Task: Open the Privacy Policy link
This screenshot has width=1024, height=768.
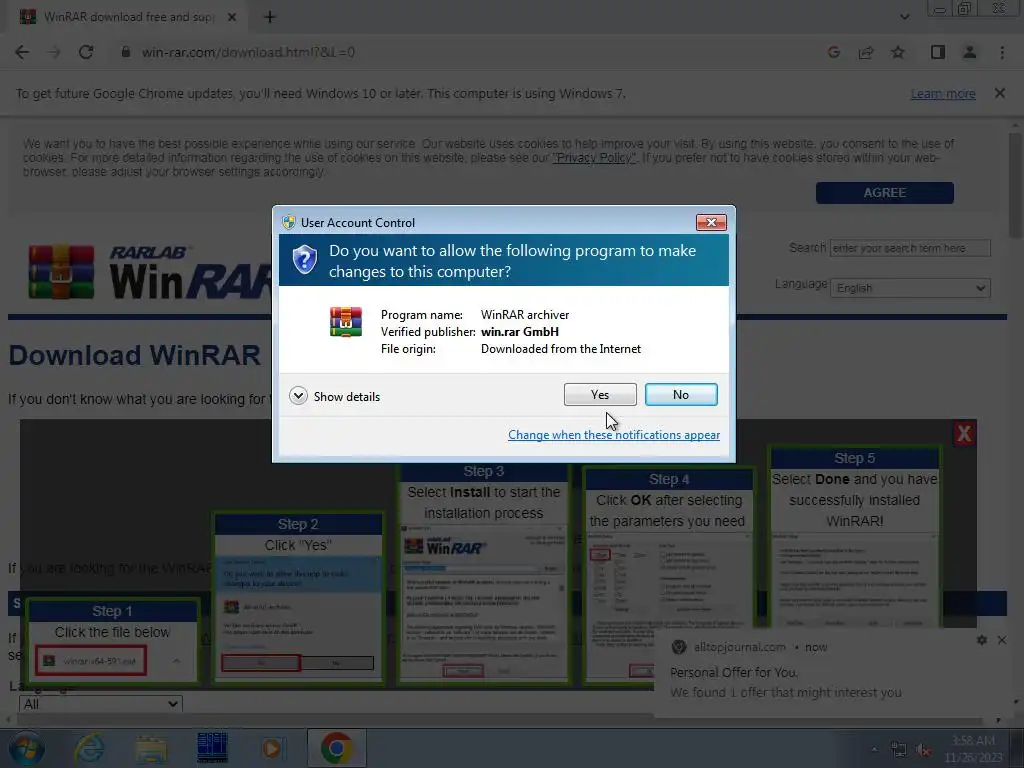Action: coord(594,157)
